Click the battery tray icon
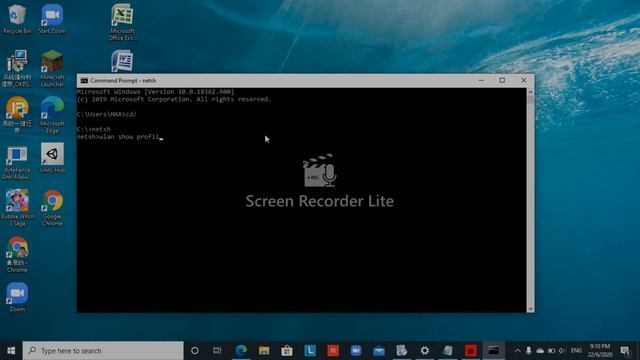640x360 pixels. [551, 351]
